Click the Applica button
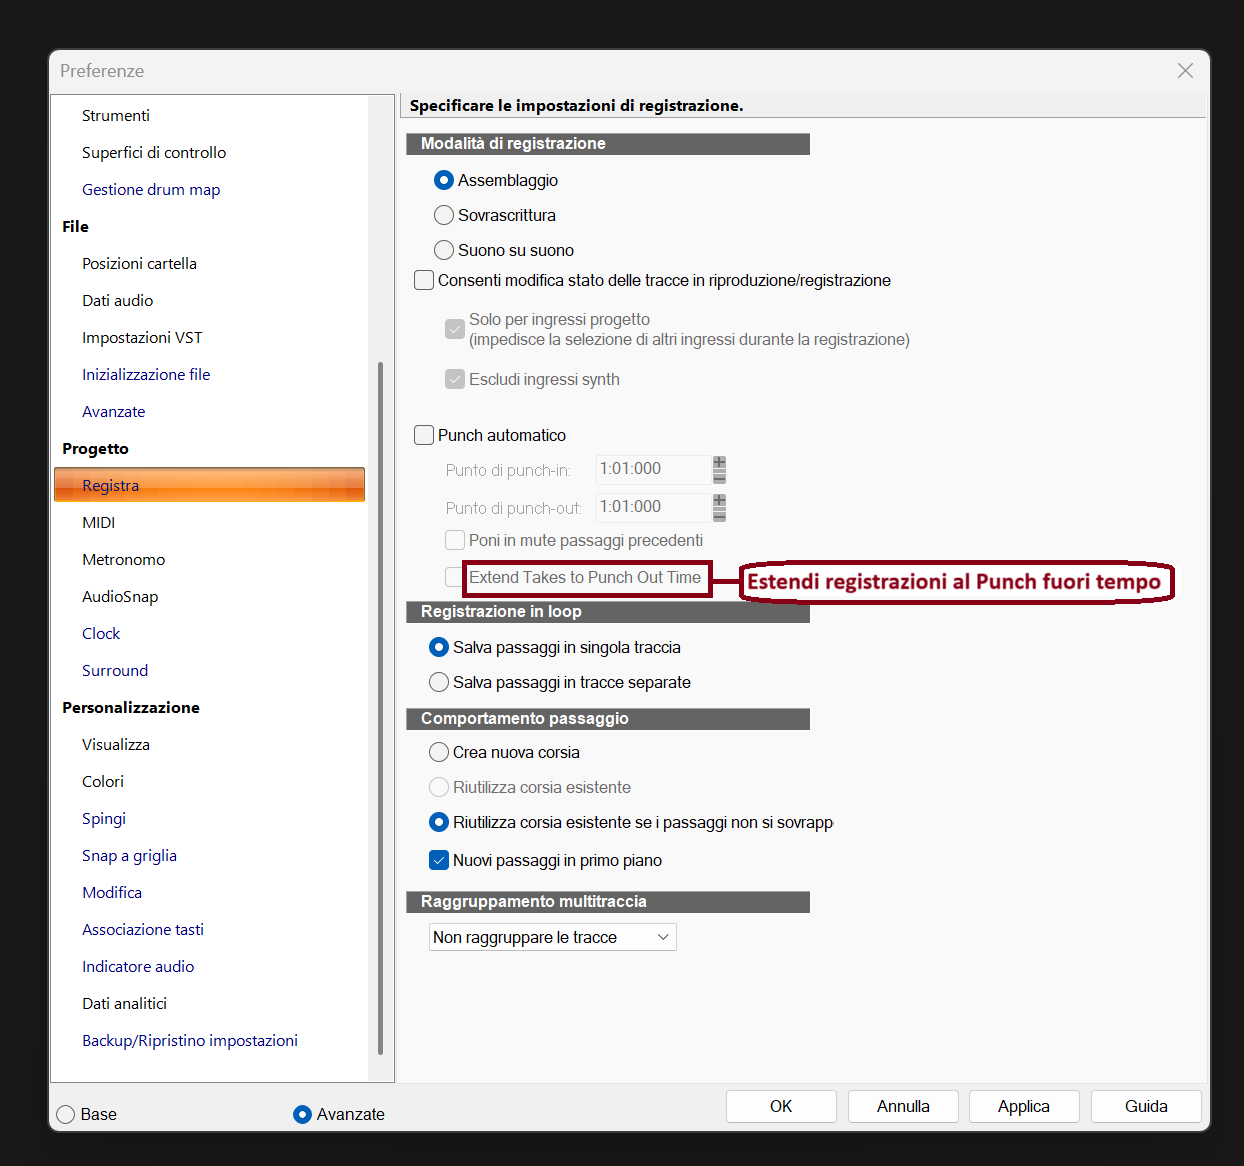The height and width of the screenshot is (1166, 1244). coord(1024,1106)
